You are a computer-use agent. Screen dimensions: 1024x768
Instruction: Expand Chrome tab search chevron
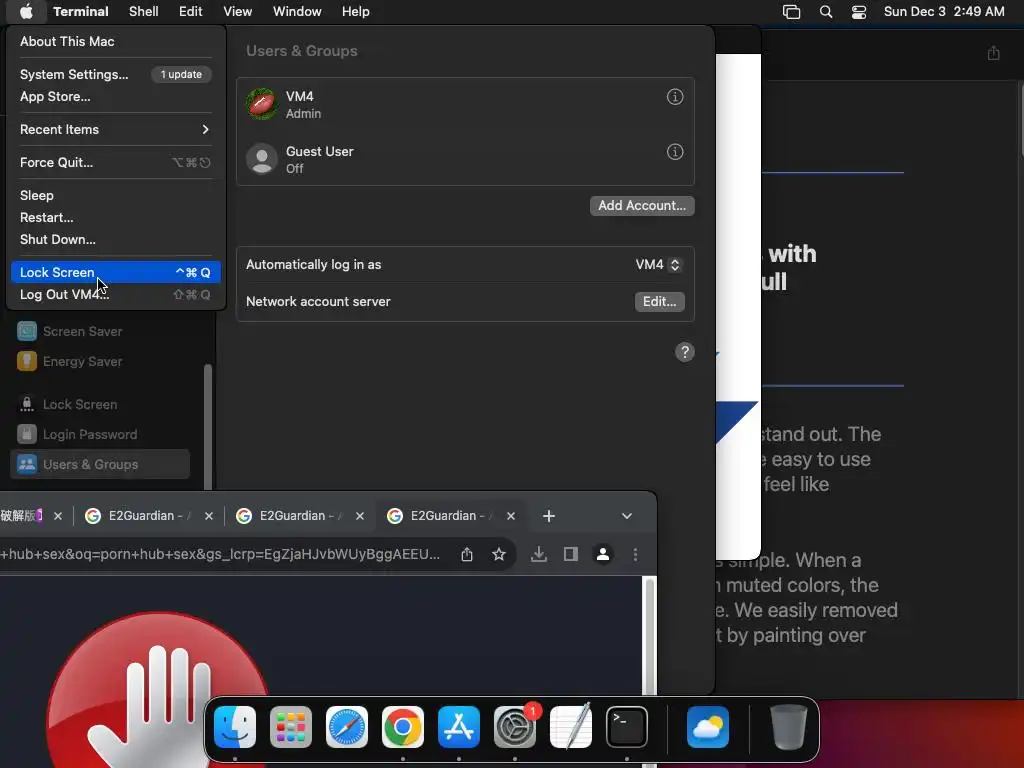(627, 516)
